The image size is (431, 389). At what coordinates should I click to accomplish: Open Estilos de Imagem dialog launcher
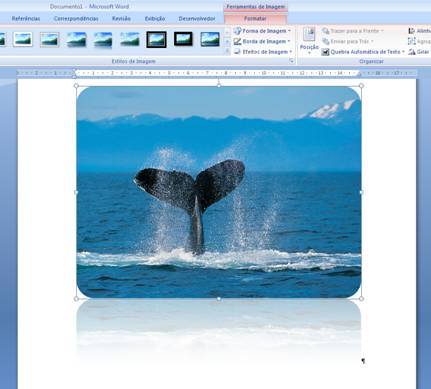(292, 61)
